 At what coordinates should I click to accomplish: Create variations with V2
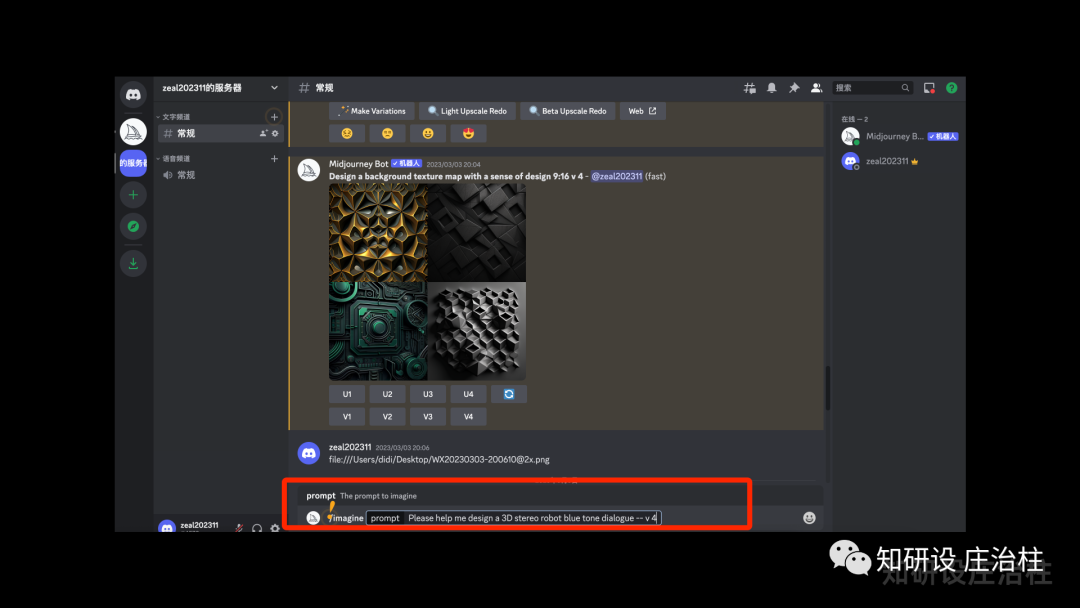click(388, 417)
